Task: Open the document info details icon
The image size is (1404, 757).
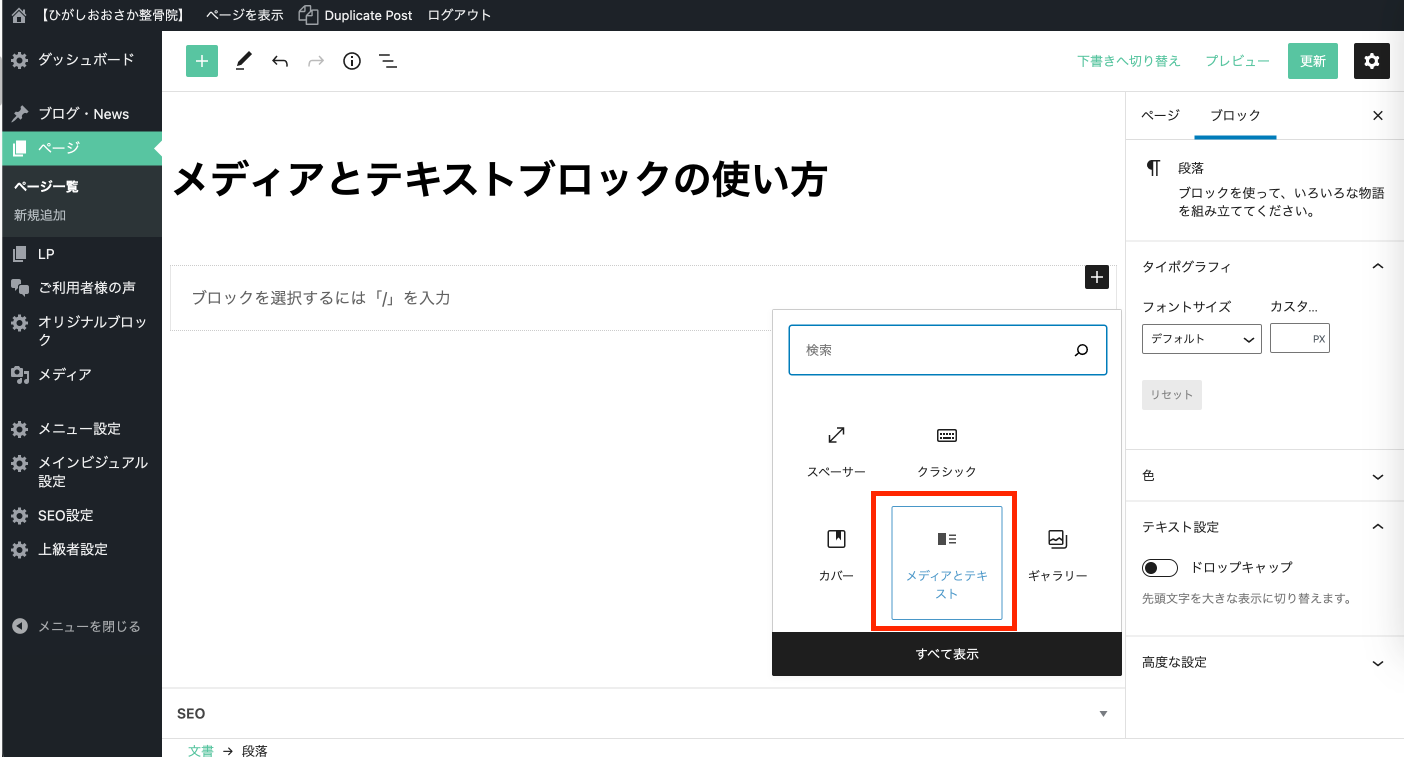Action: [352, 61]
